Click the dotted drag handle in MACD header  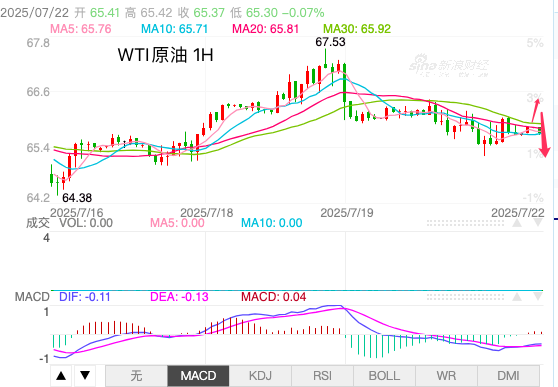(x=465, y=297)
